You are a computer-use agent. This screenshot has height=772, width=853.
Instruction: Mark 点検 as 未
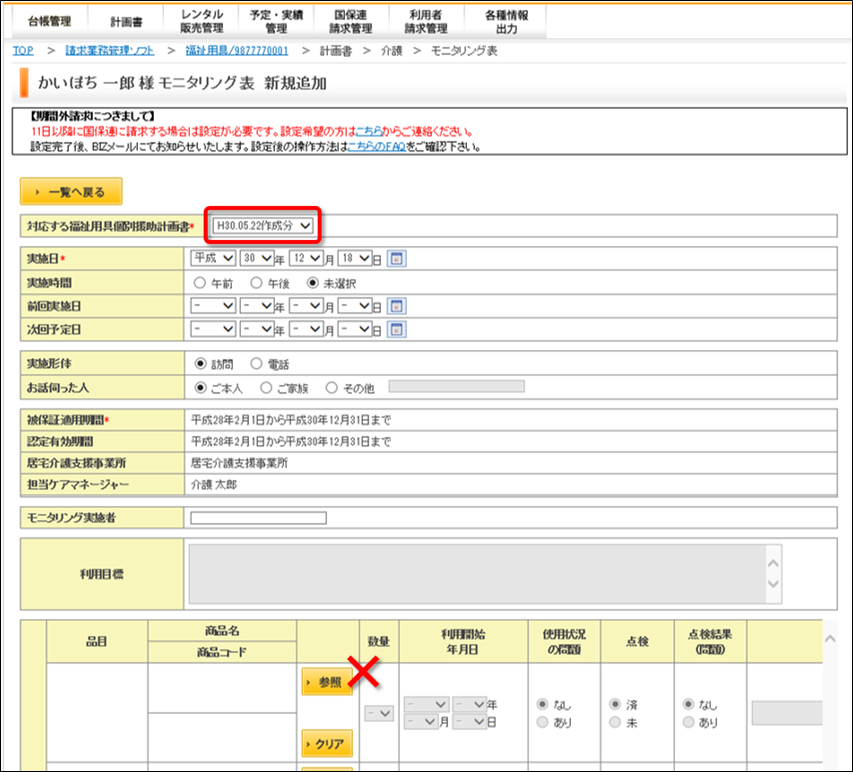tap(615, 722)
